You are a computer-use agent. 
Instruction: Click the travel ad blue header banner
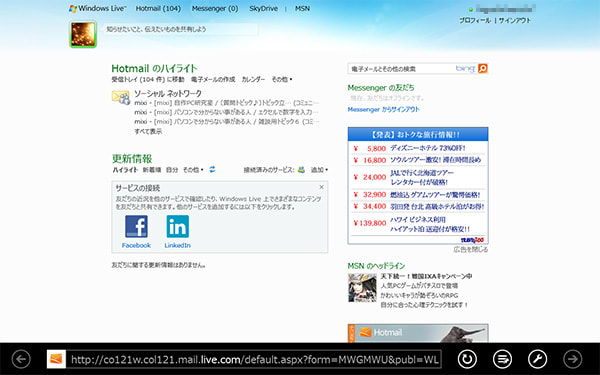[418, 135]
